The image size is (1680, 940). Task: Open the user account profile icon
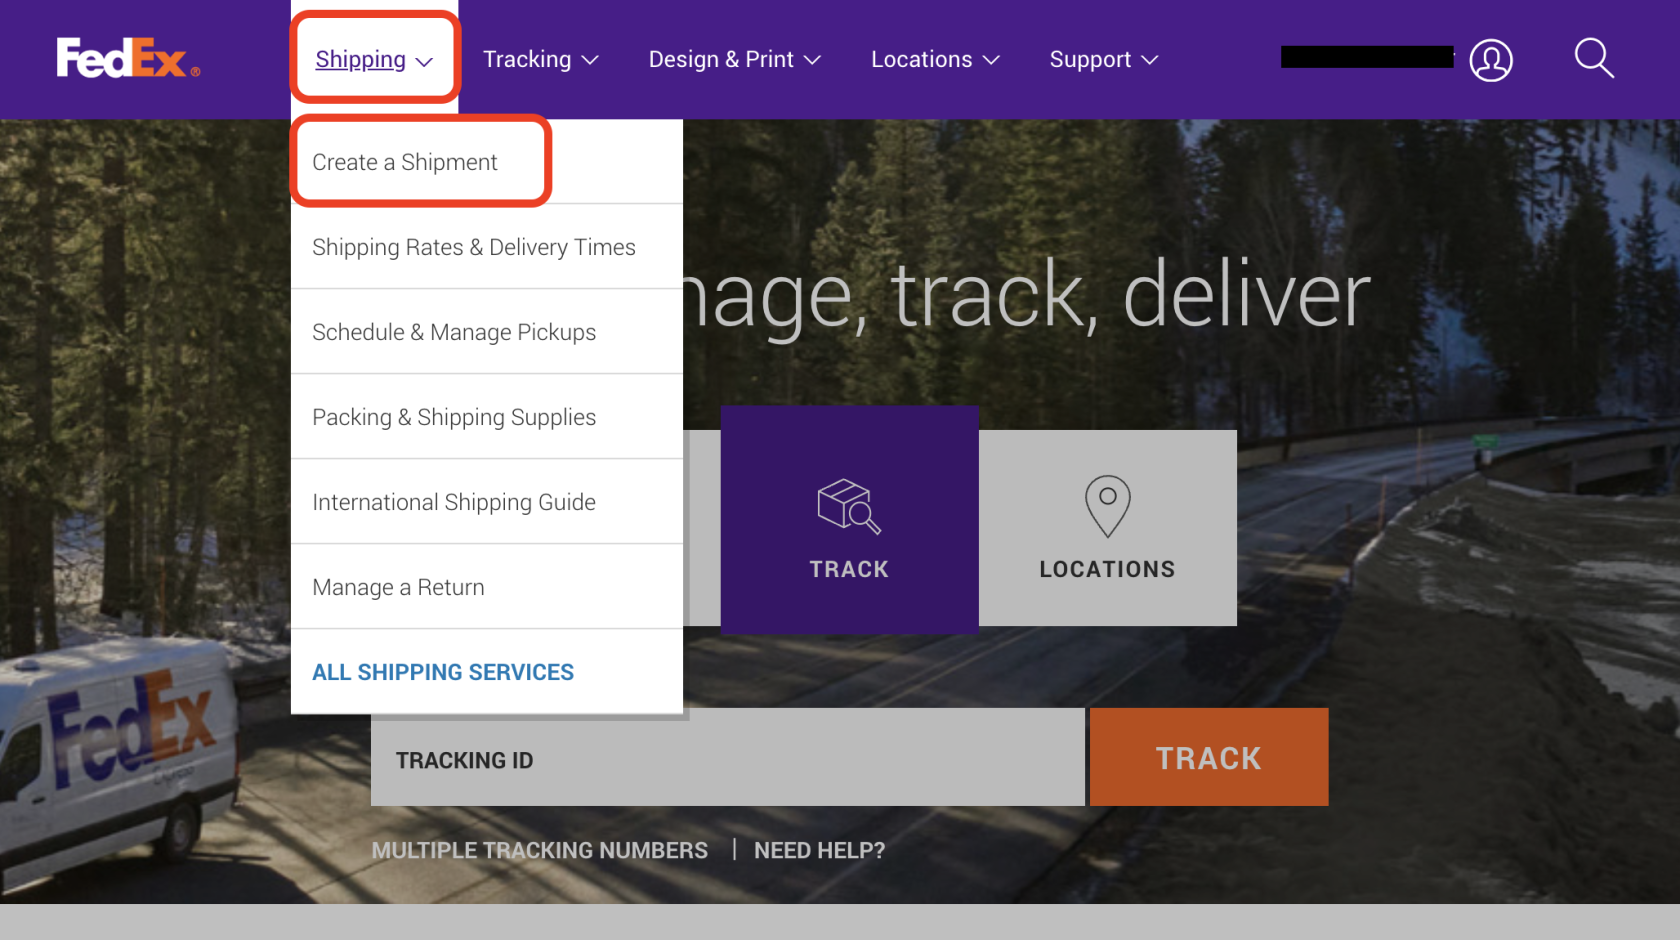pyautogui.click(x=1490, y=60)
